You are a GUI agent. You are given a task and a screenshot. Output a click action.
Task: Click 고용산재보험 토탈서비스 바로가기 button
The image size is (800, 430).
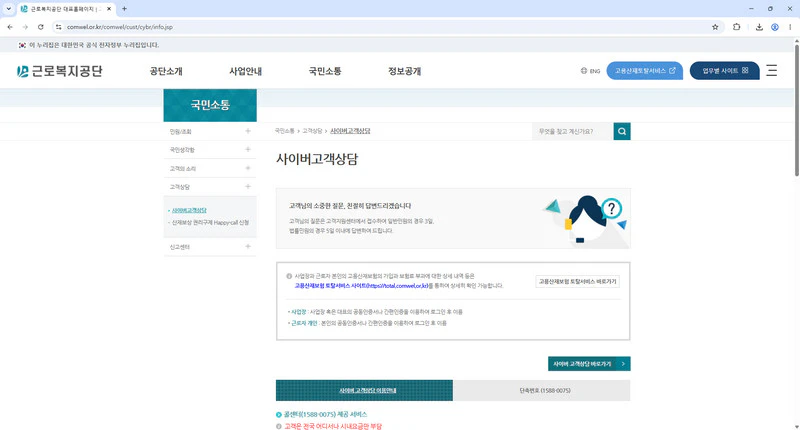(x=578, y=282)
